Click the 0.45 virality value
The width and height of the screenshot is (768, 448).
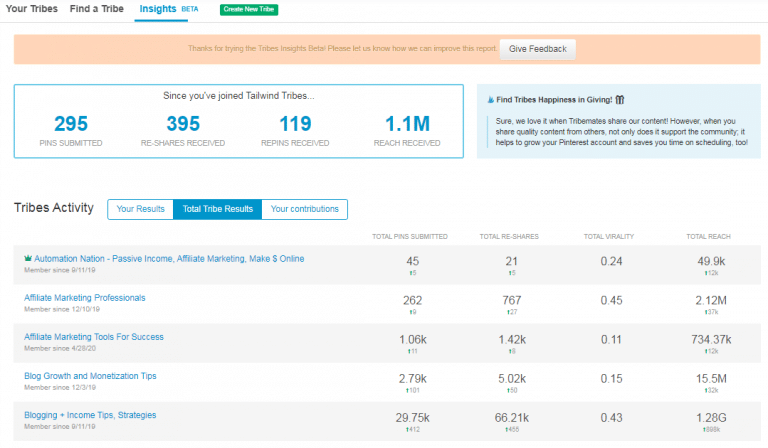(x=611, y=301)
